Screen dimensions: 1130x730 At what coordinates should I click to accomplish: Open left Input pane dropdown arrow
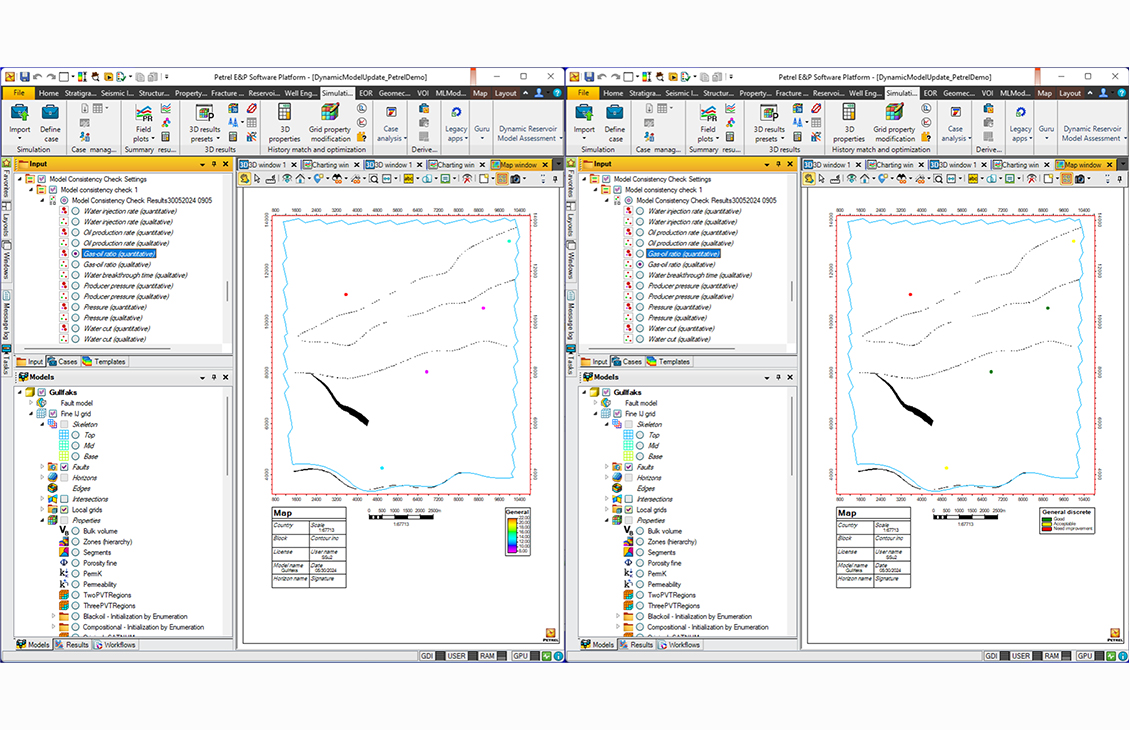[x=203, y=164]
